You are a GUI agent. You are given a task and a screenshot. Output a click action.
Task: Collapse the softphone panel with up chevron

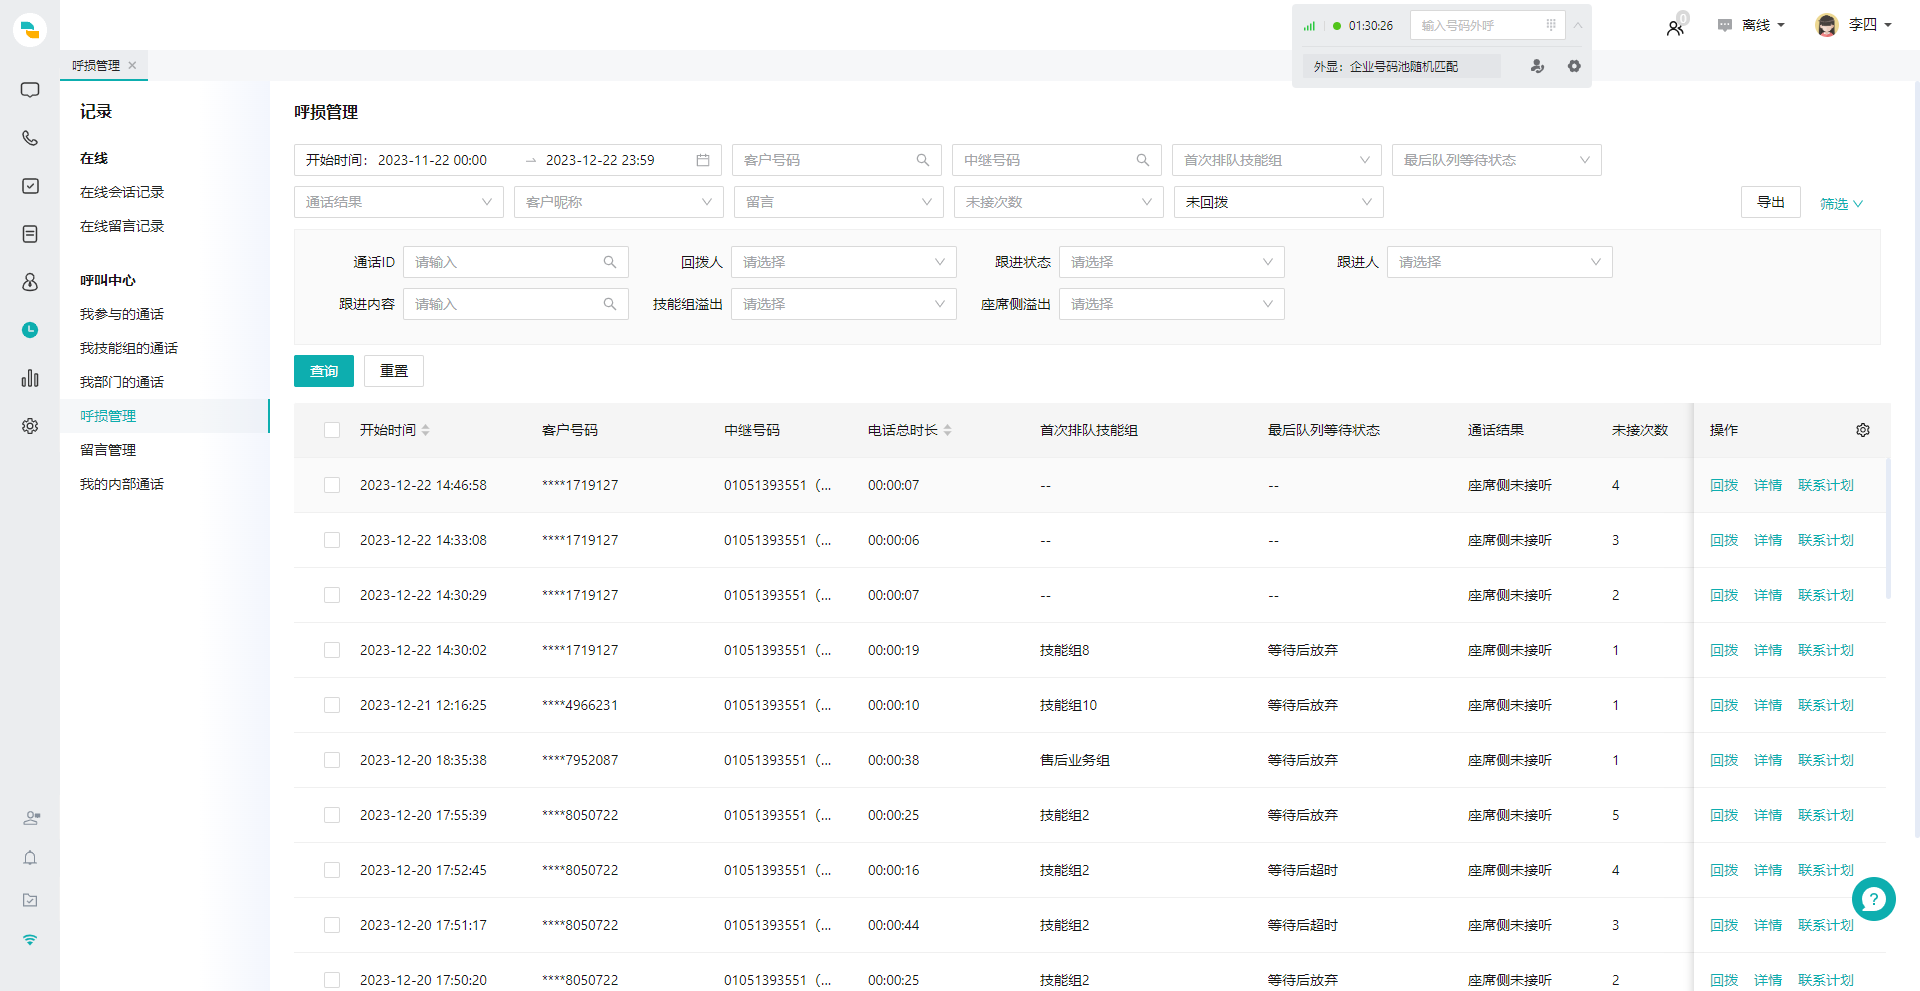click(x=1578, y=25)
